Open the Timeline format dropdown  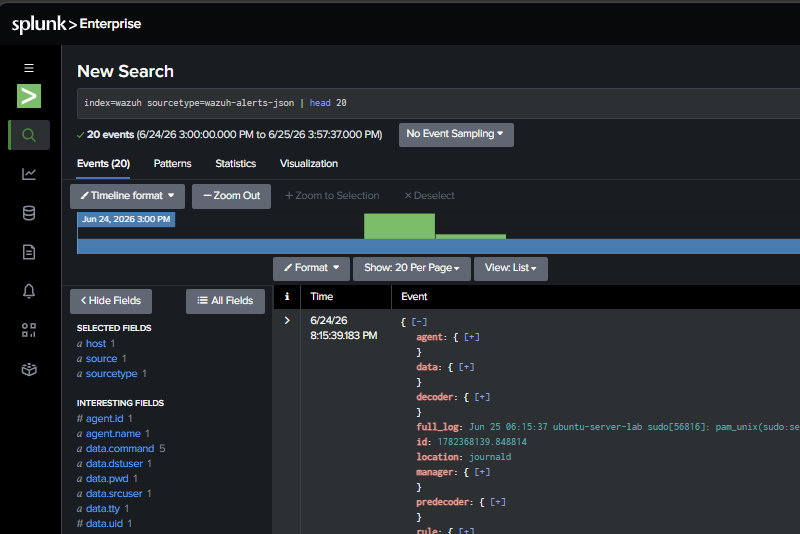pyautogui.click(x=127, y=196)
